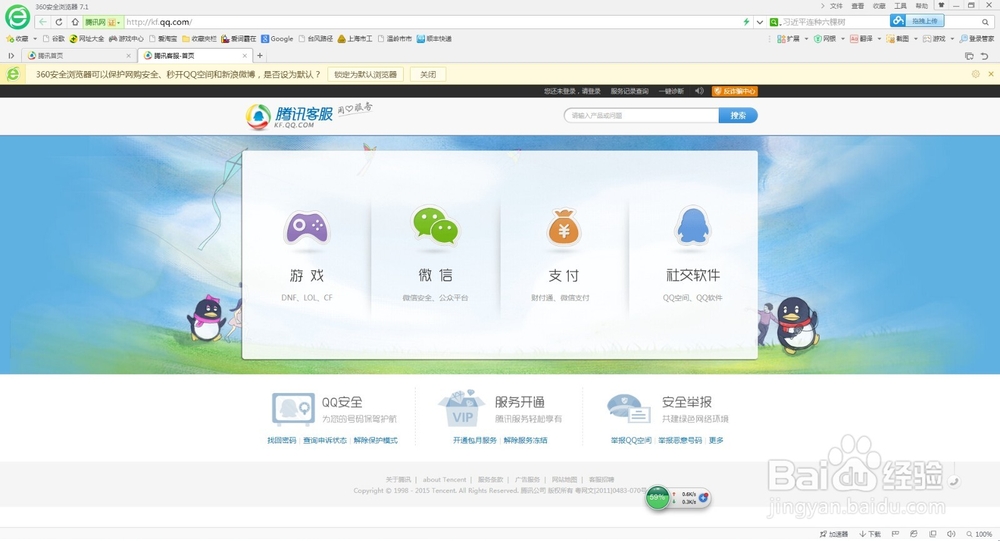This screenshot has height=541, width=1000.
Task: Click the tab list window icon
Action: (969, 56)
